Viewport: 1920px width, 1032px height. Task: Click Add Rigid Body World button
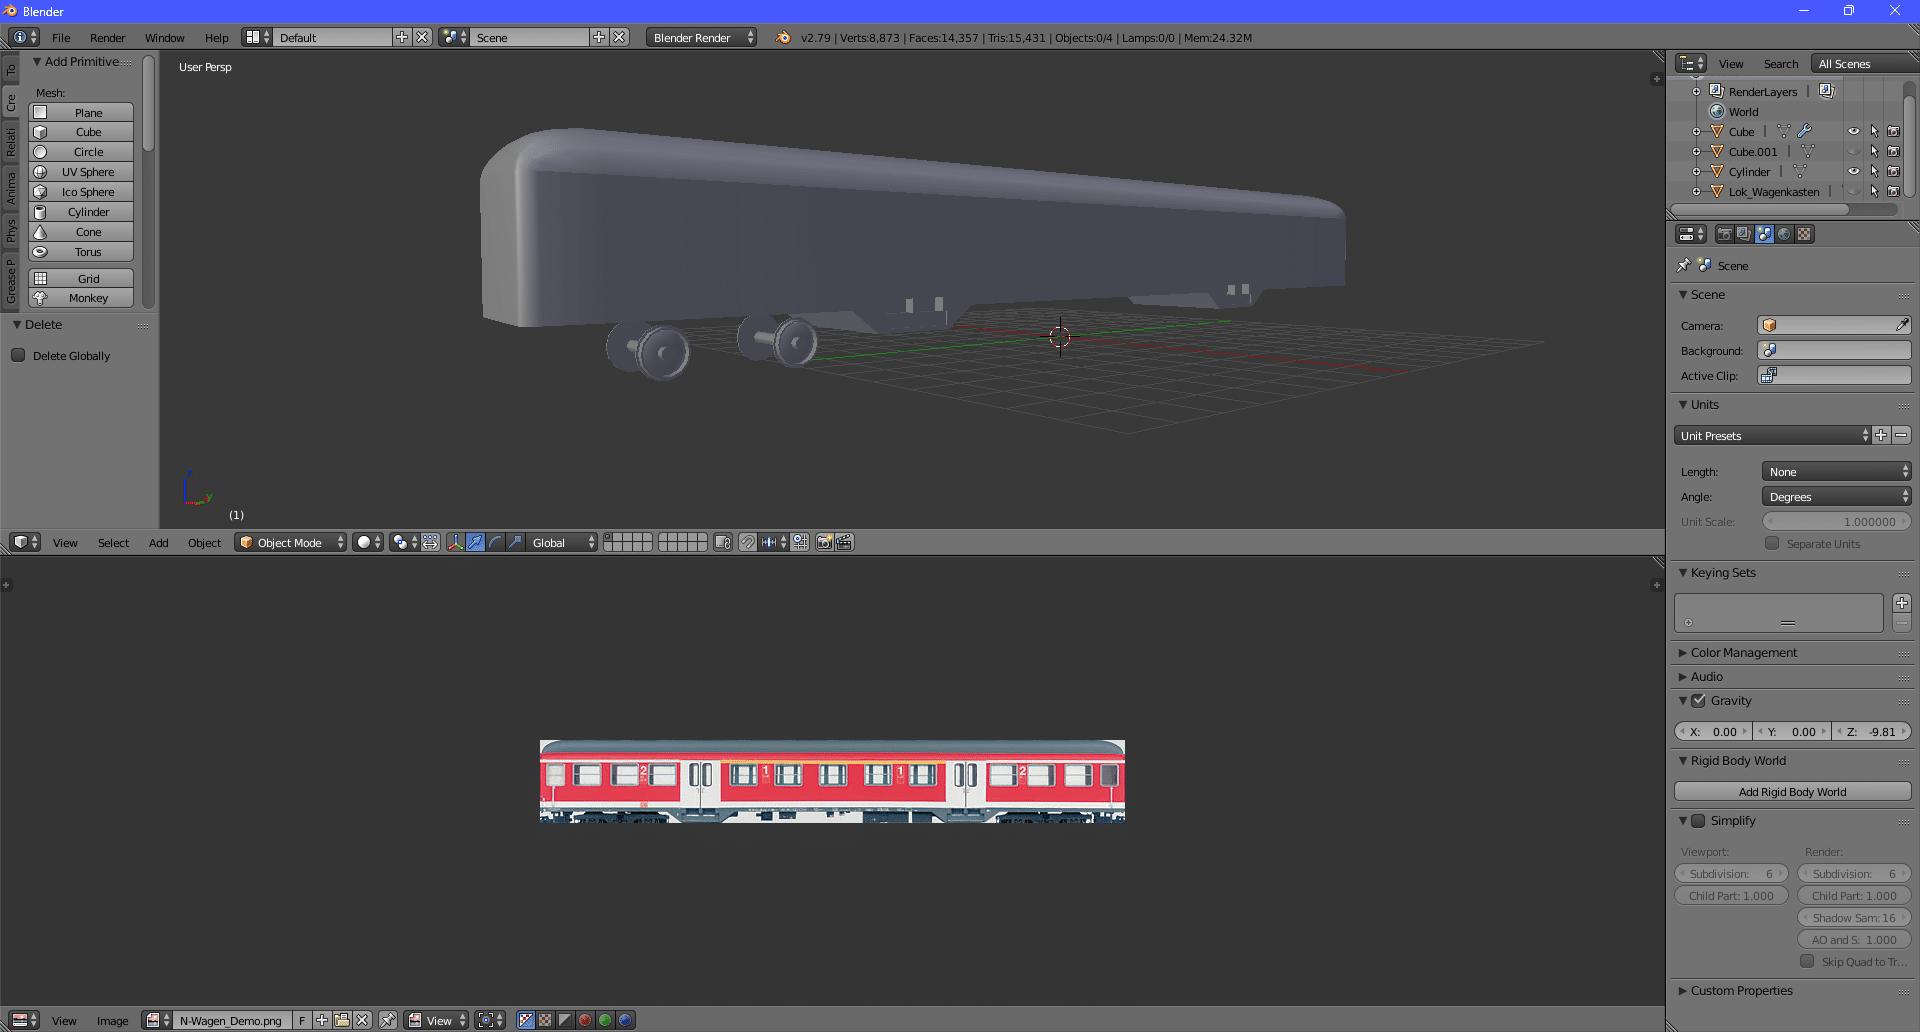pyautogui.click(x=1792, y=792)
